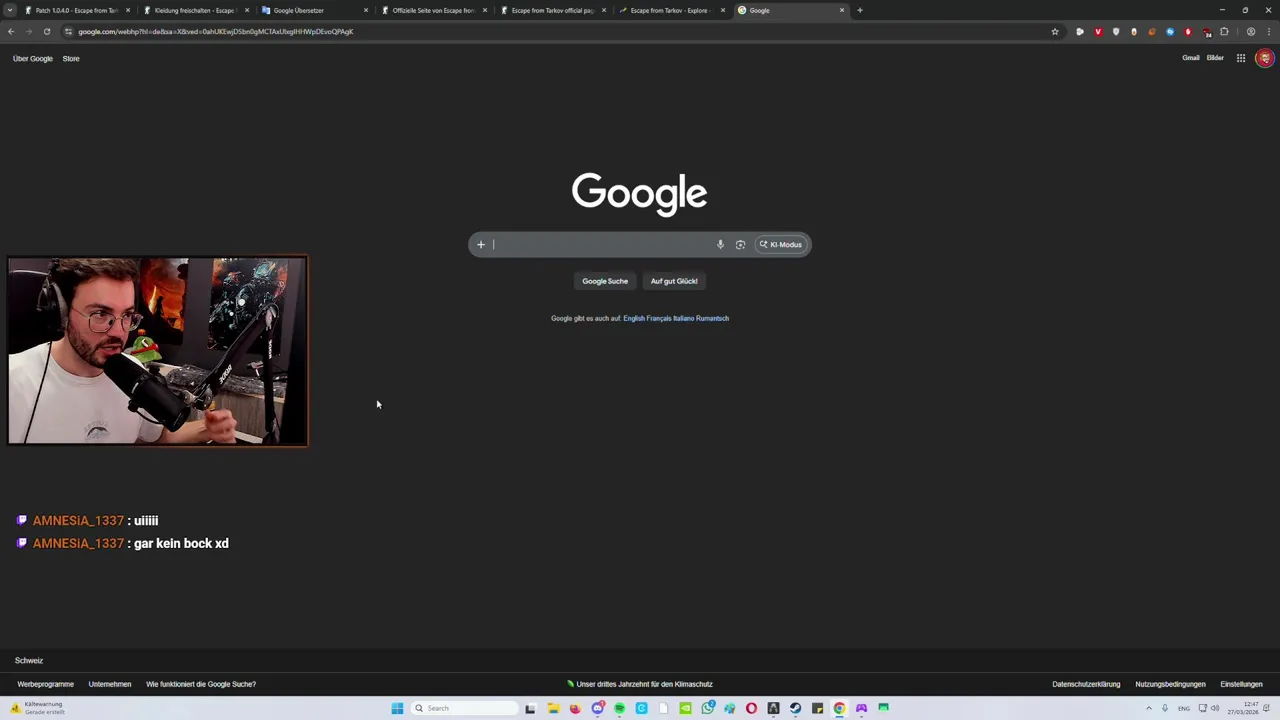
Task: View site information icon in address bar
Action: click(68, 31)
